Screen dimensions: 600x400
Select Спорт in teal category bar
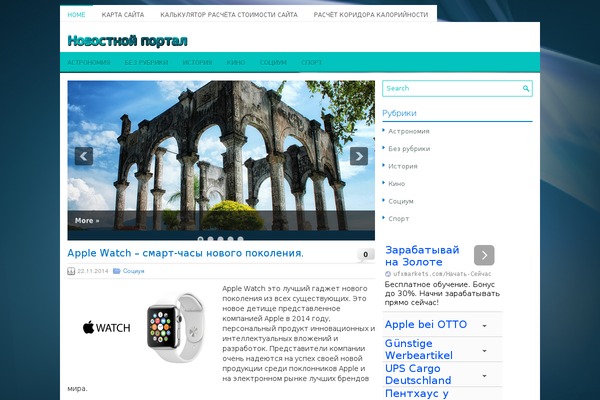311,62
